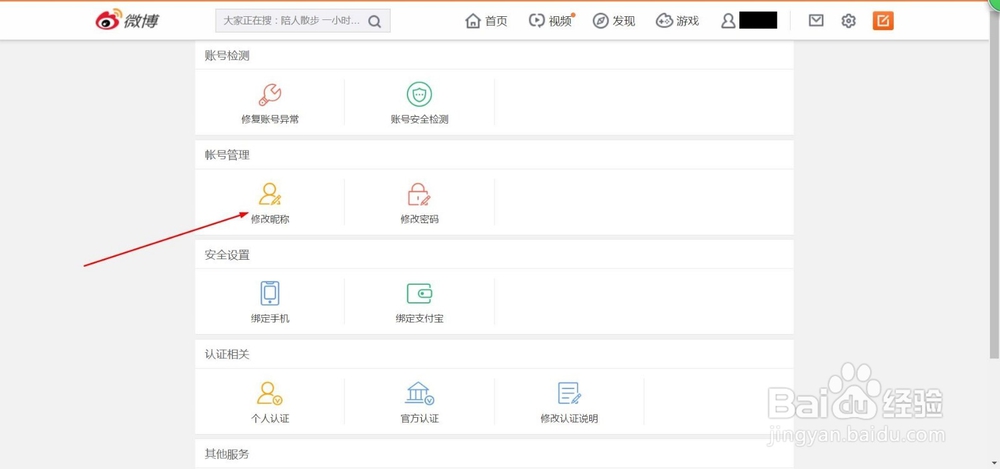Click the 修改昵称 person-edit icon
Viewport: 1000px width, 469px height.
click(270, 194)
